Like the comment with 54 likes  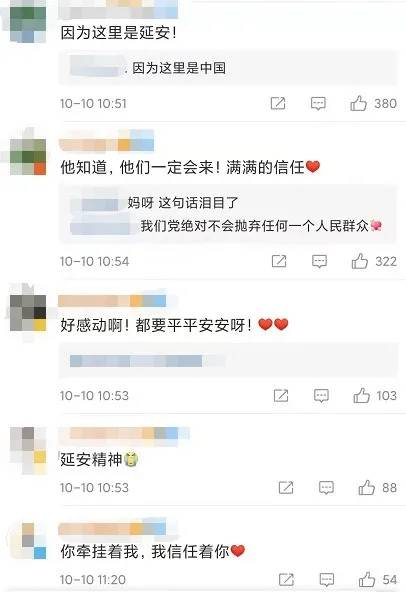[367, 579]
